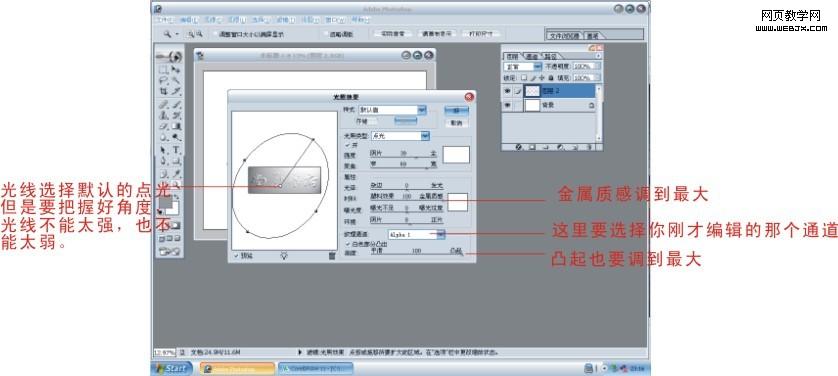Click the magnifier icon in the options bar
The height and width of the screenshot is (376, 838).
click(x=167, y=34)
